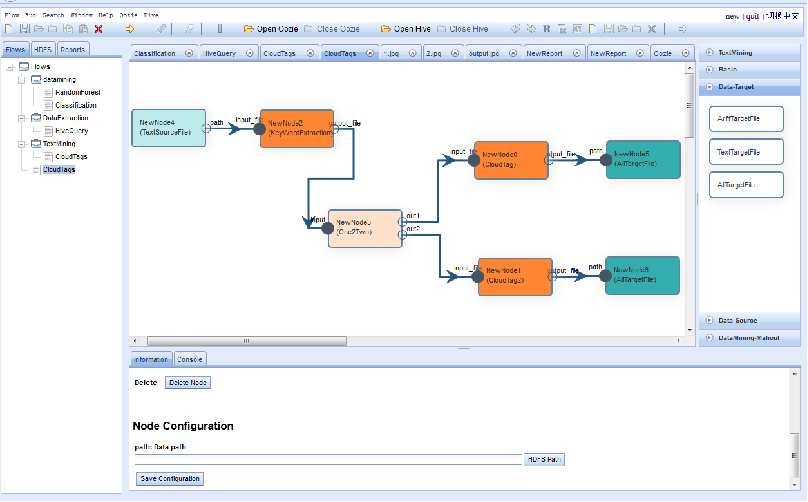Switch to the HDFS side tab
The image size is (808, 502).
pyautogui.click(x=43, y=49)
